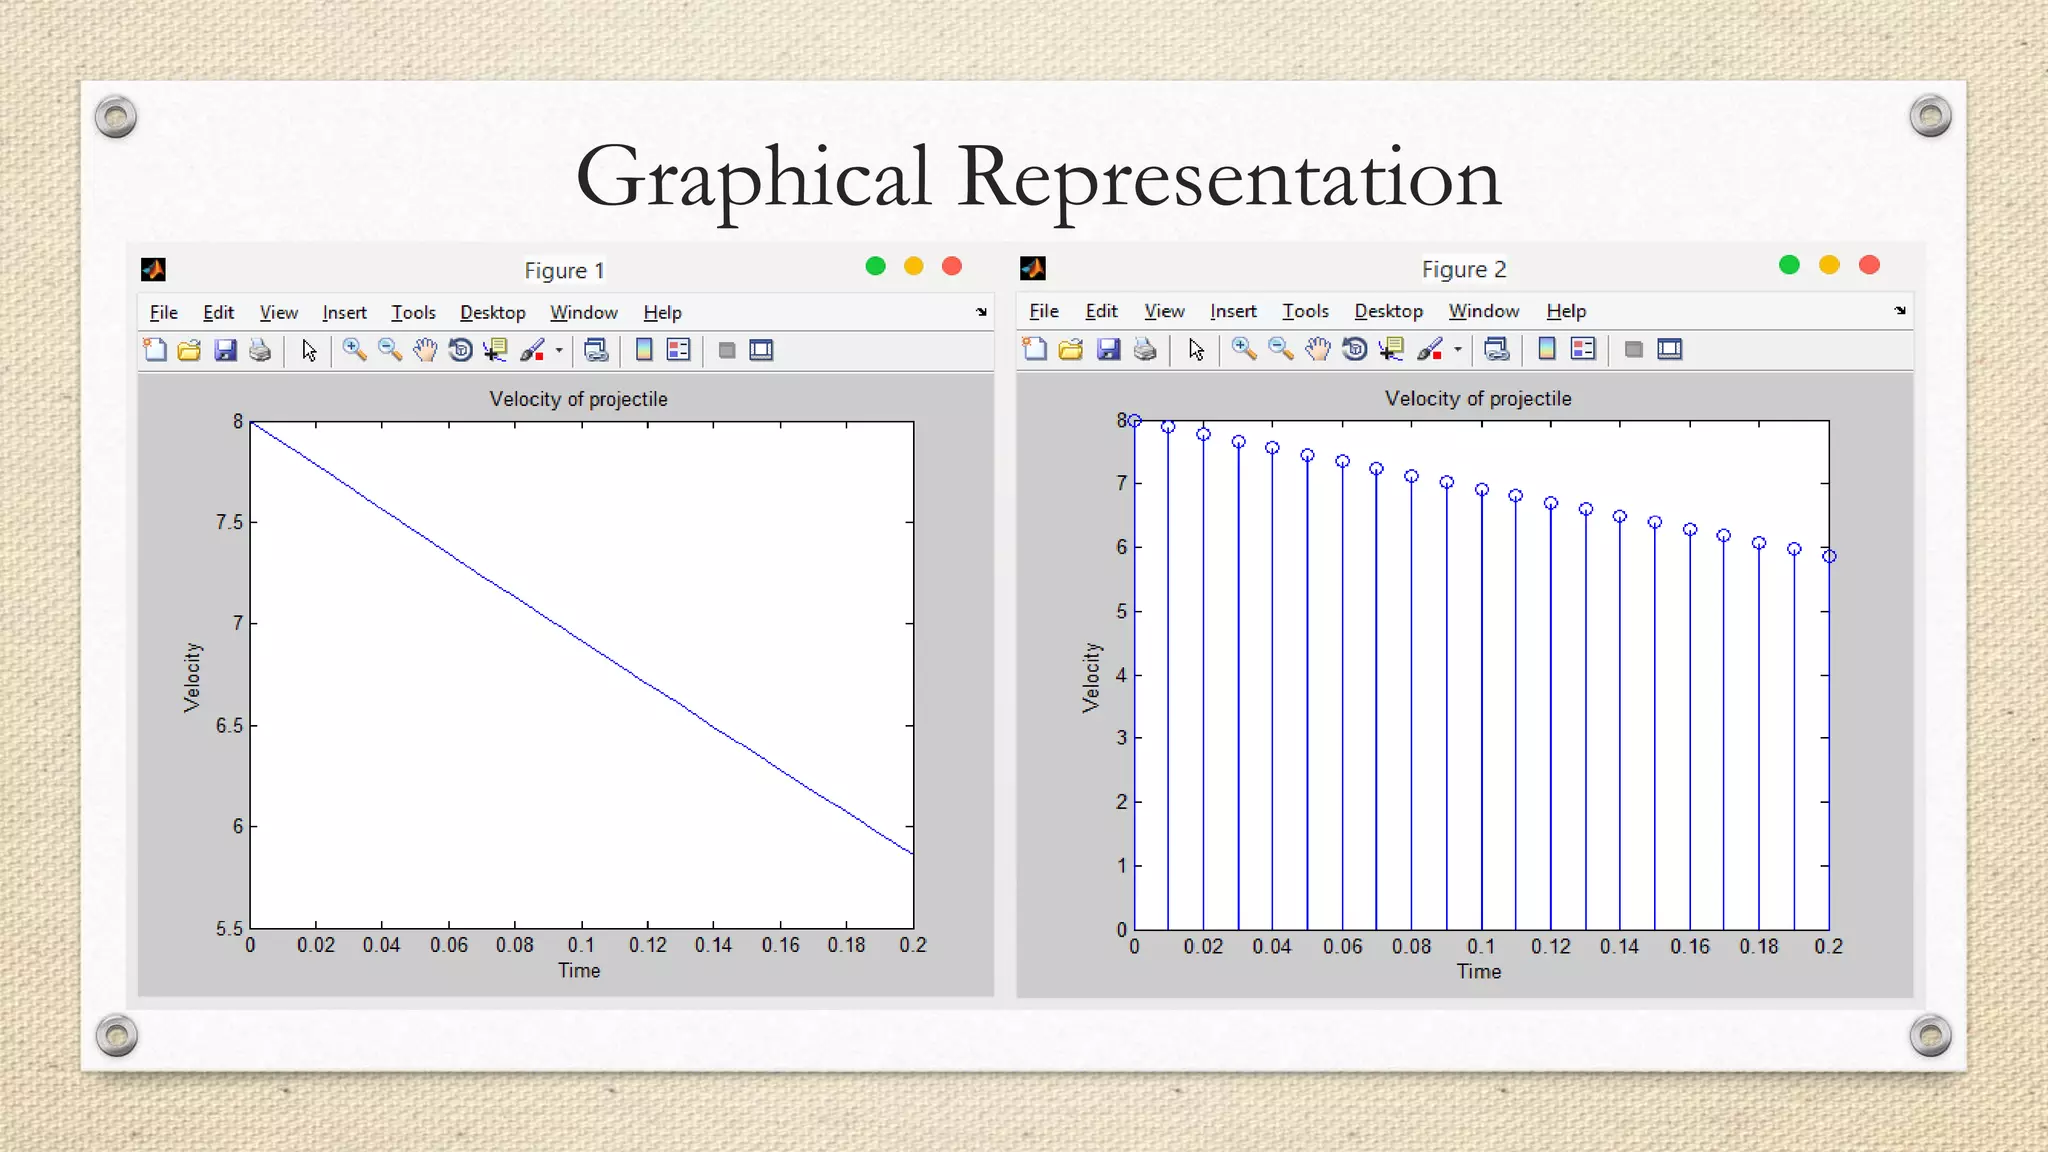The height and width of the screenshot is (1152, 2048).
Task: Open Brush color dropdown arrow in Figure 2
Action: 1458,349
